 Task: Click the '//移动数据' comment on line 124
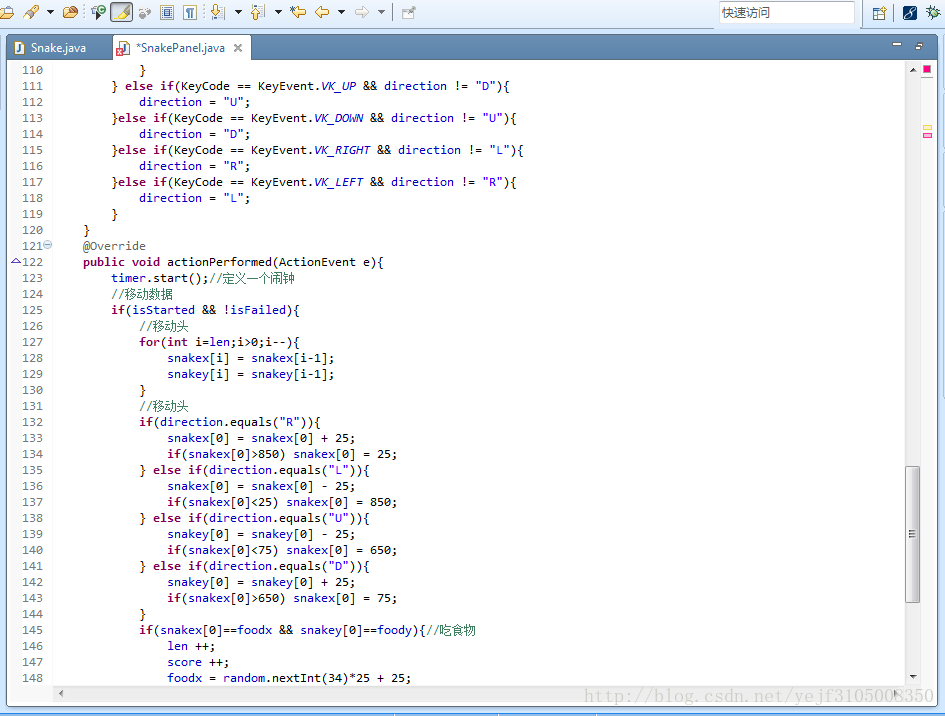coord(142,294)
